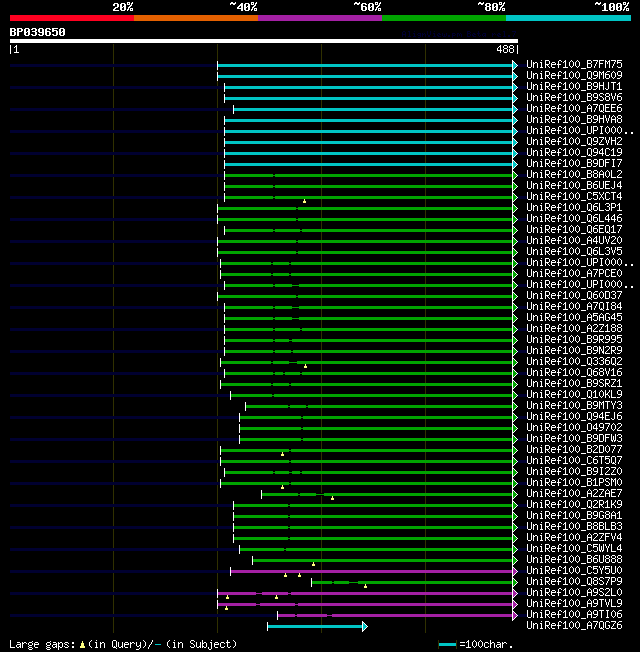Screen dimensions: 640x652
Task: Click the UniRef100_C6T5Q7 label
Action: click(x=574, y=461)
